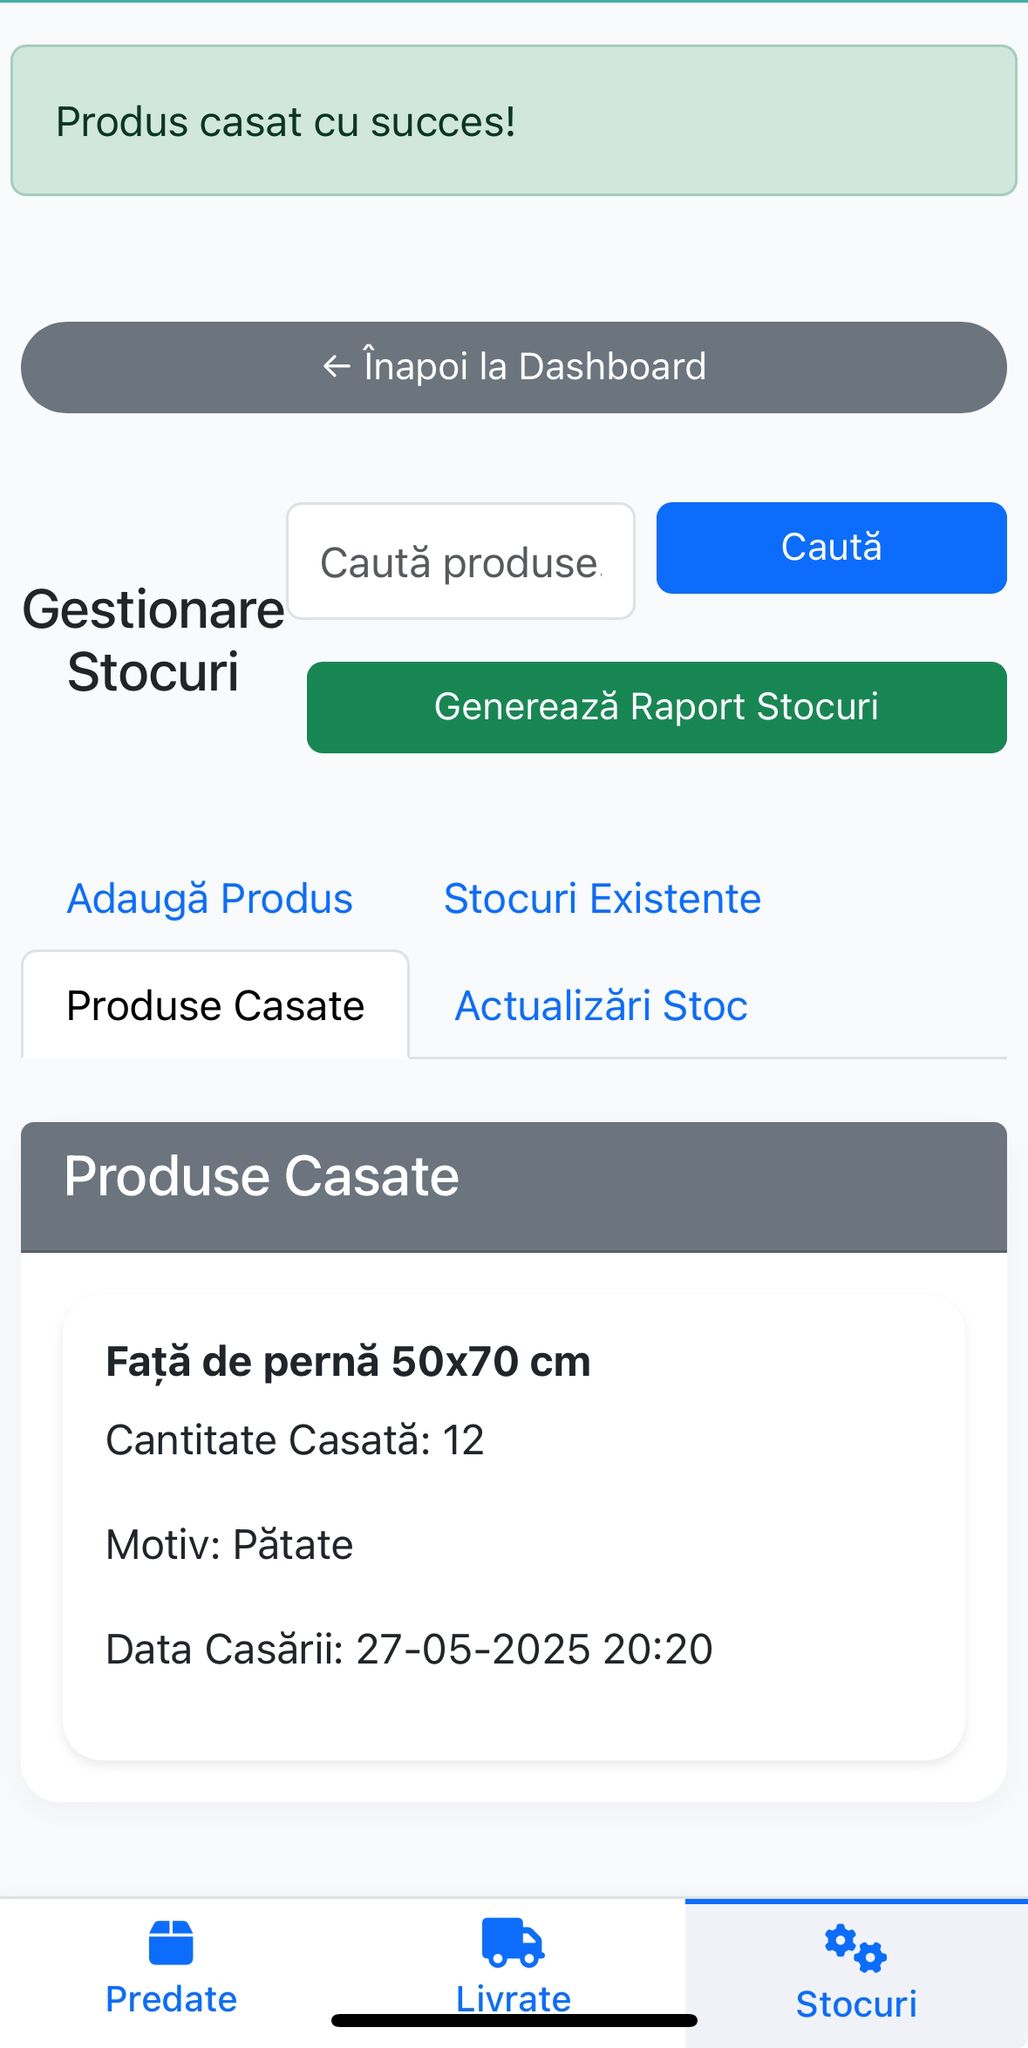Focus the Caută produse search field
1028x2048 pixels.
[460, 562]
